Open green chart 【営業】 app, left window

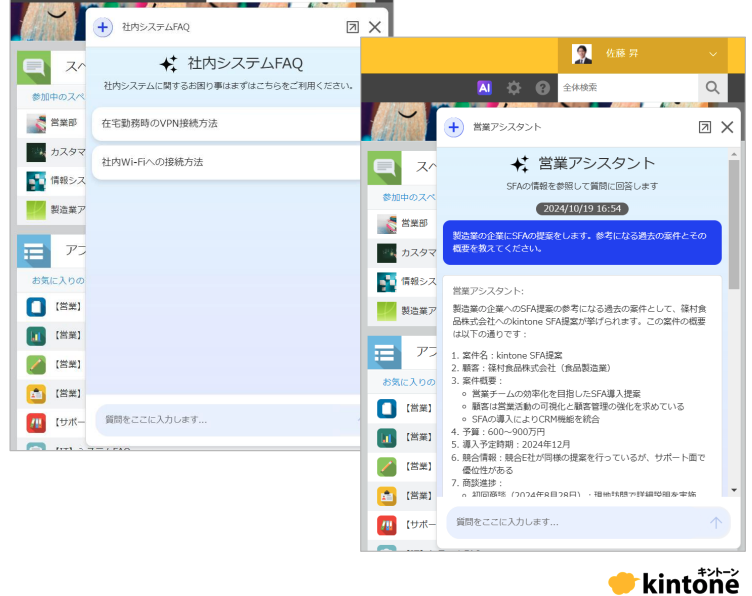click(x=36, y=336)
